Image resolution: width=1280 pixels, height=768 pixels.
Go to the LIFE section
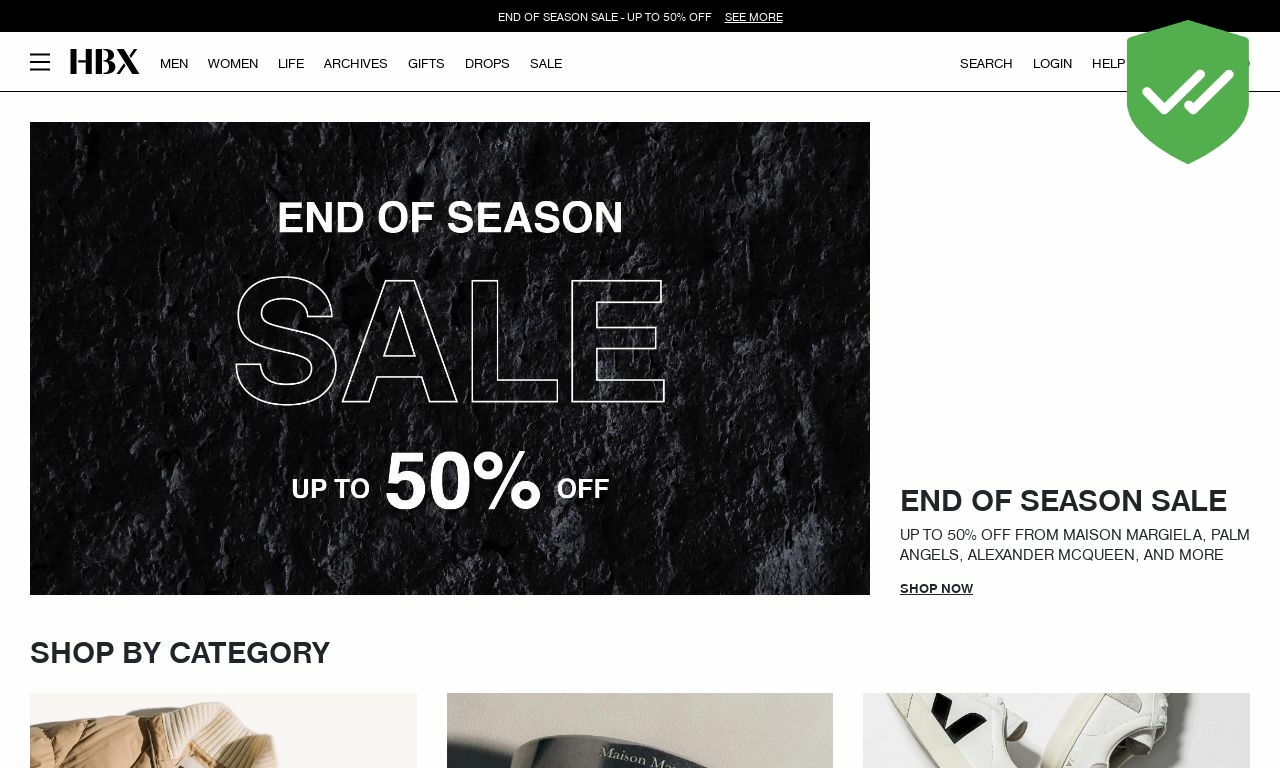tap(291, 63)
